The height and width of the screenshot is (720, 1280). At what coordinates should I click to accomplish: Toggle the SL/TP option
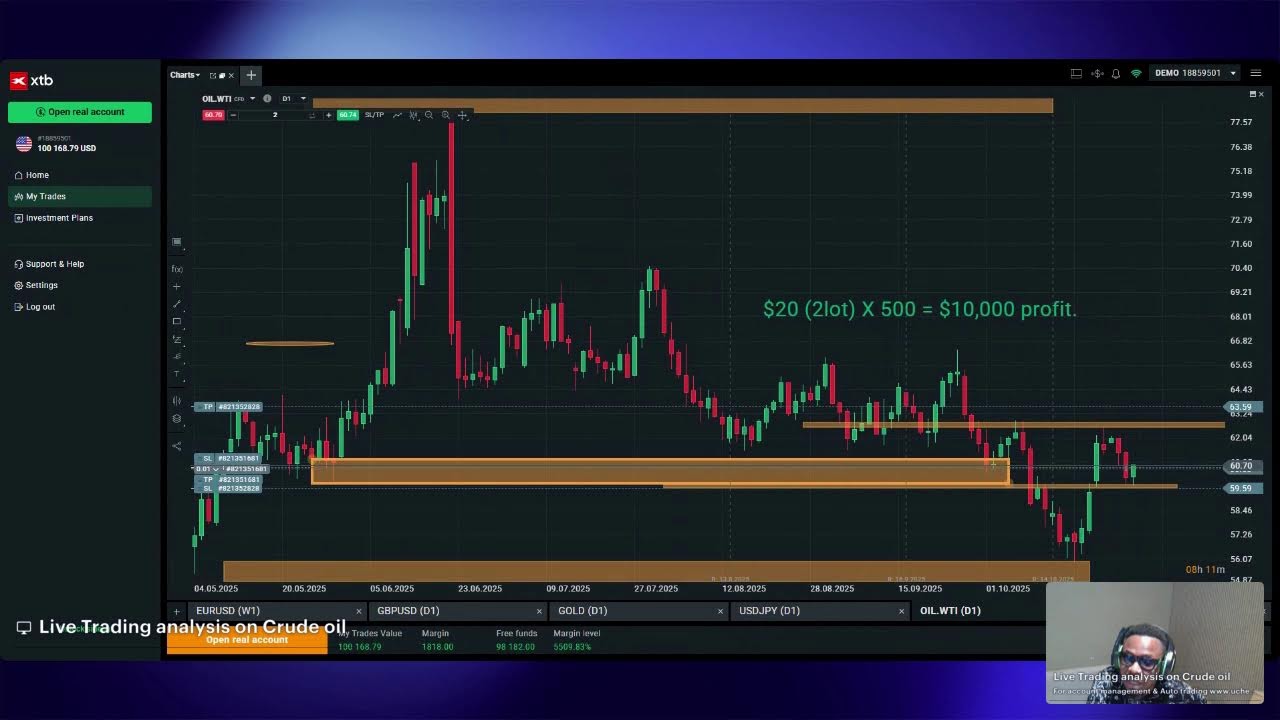(x=374, y=115)
